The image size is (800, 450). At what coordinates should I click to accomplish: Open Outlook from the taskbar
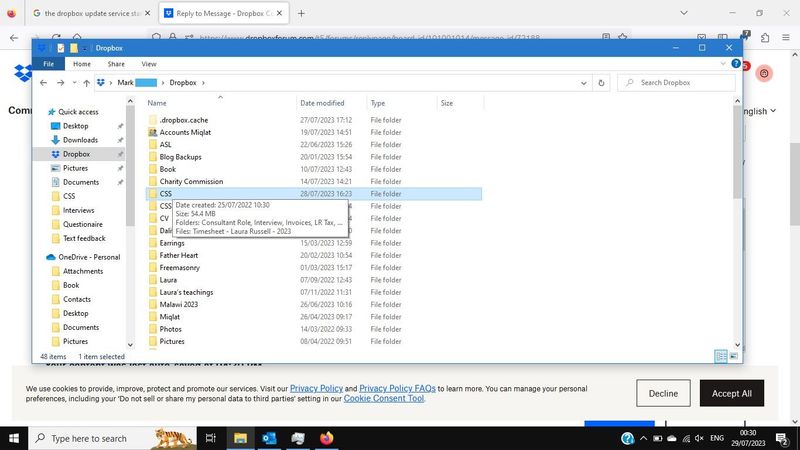coord(269,438)
